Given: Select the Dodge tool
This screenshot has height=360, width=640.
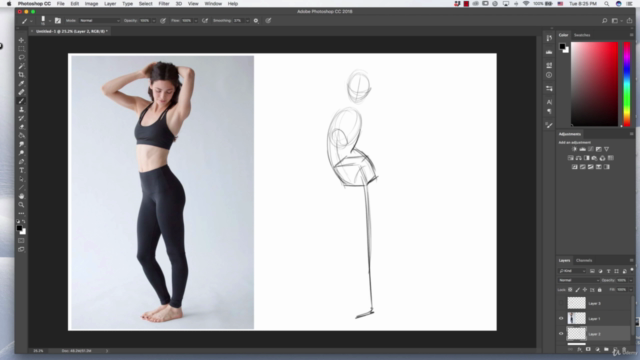Looking at the screenshot, I should pyautogui.click(x=21, y=153).
